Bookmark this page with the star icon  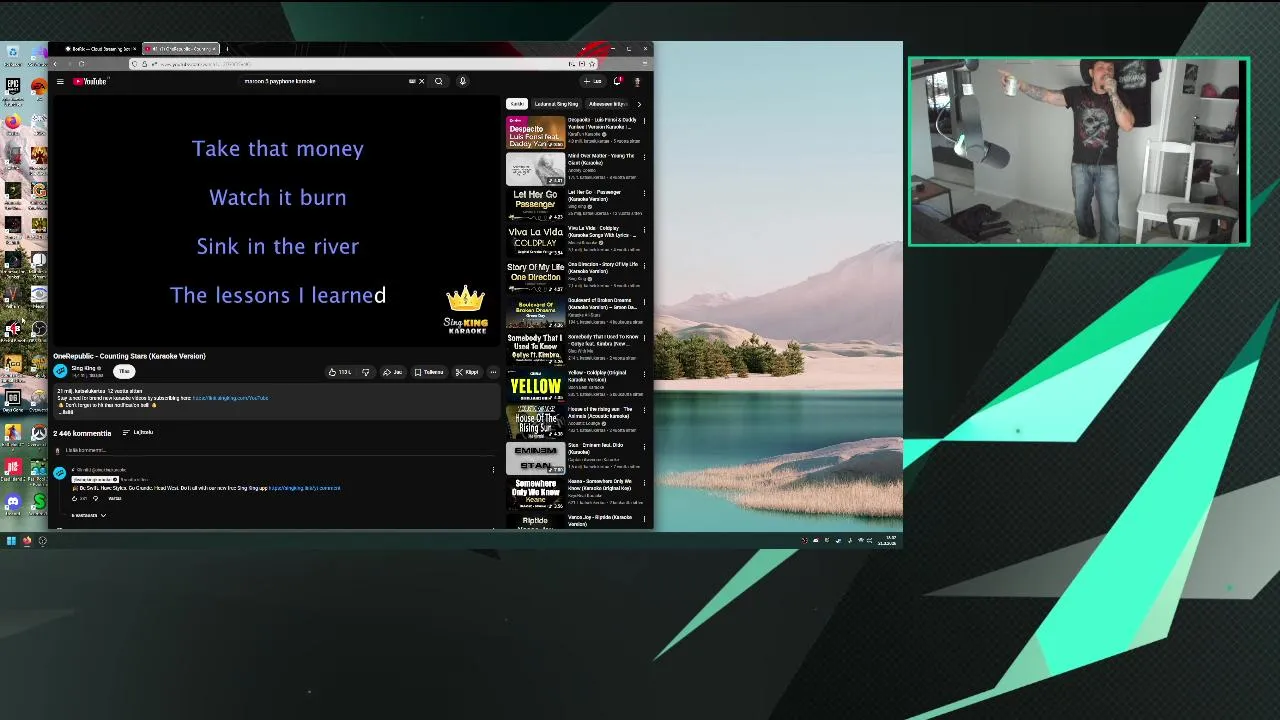[x=591, y=64]
